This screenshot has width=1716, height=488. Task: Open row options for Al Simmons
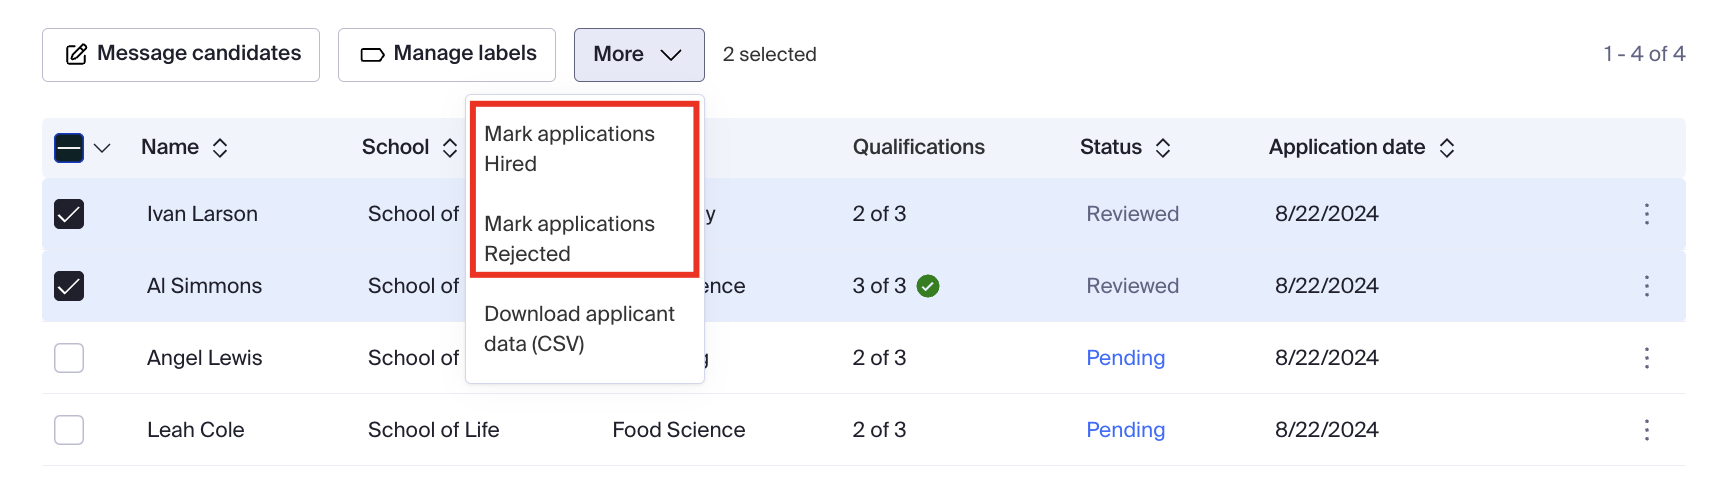(x=1646, y=286)
